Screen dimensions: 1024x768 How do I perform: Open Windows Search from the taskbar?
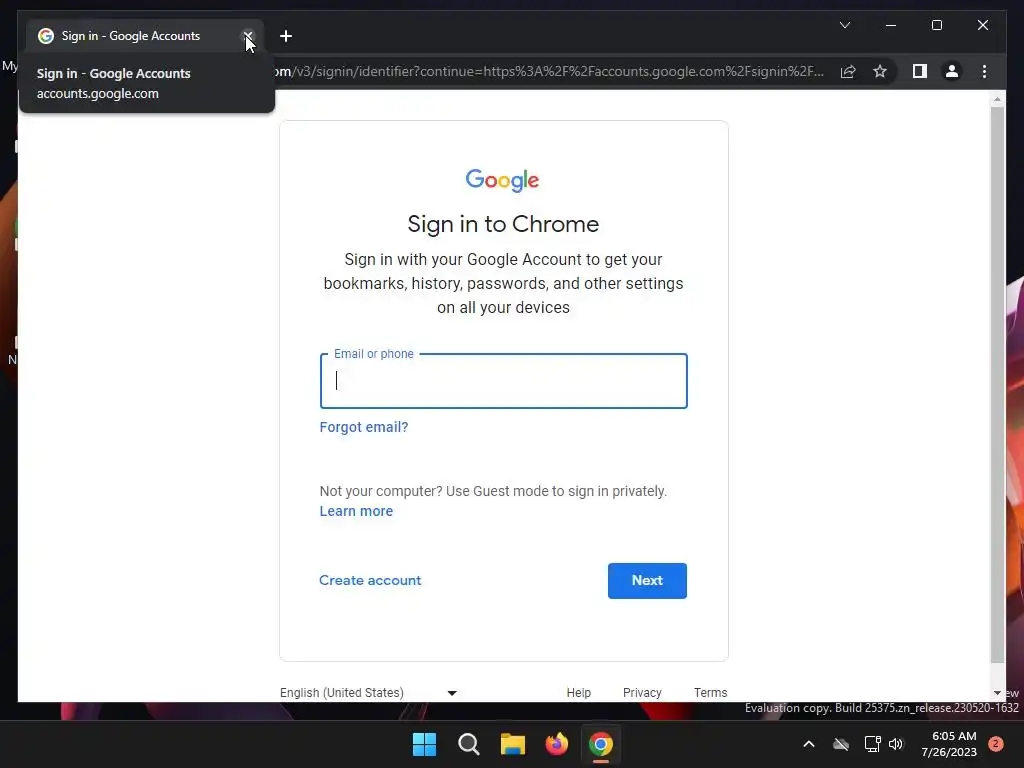point(469,744)
